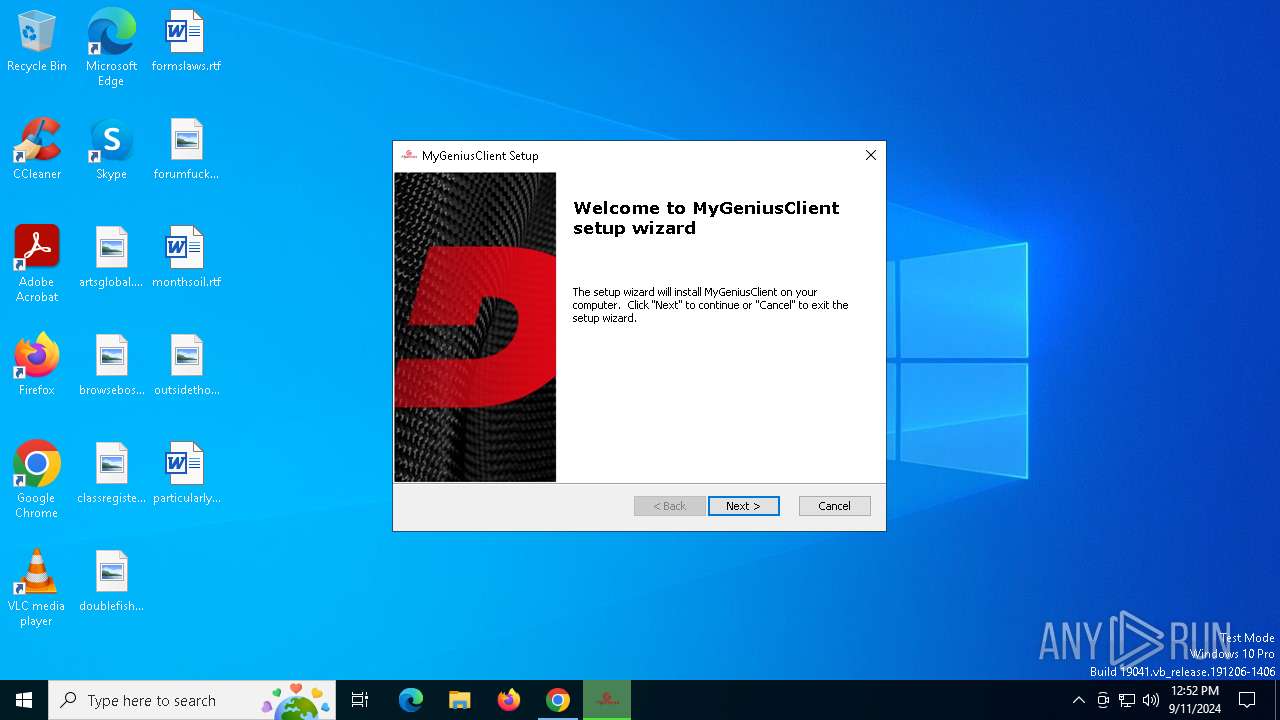This screenshot has width=1280, height=720.
Task: Select the Skype desktop shortcut
Action: click(111, 149)
